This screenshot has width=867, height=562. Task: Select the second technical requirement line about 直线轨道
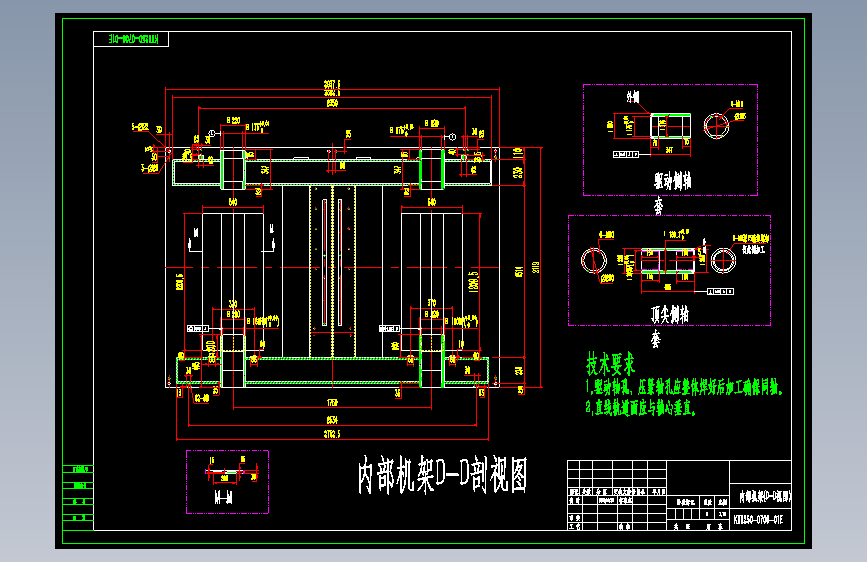[640, 408]
